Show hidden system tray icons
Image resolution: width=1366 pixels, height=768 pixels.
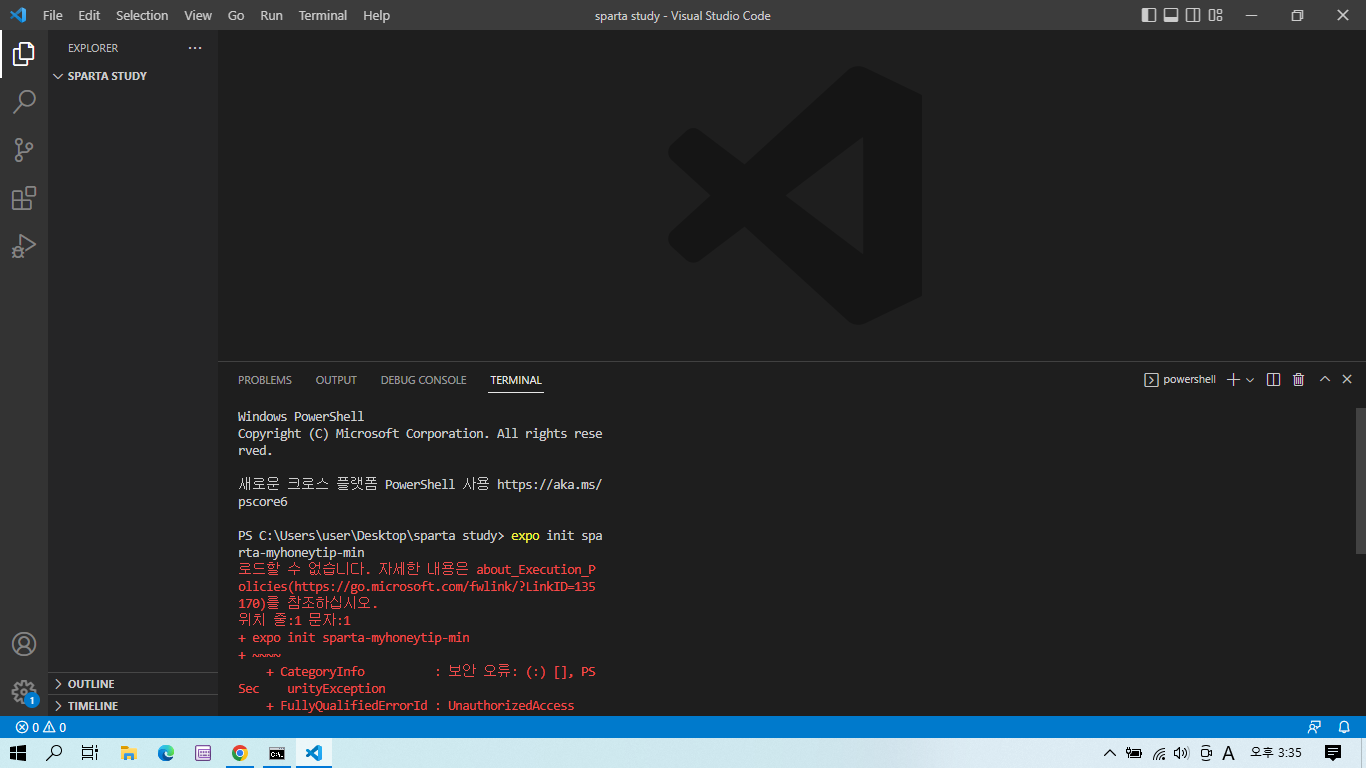point(1109,753)
